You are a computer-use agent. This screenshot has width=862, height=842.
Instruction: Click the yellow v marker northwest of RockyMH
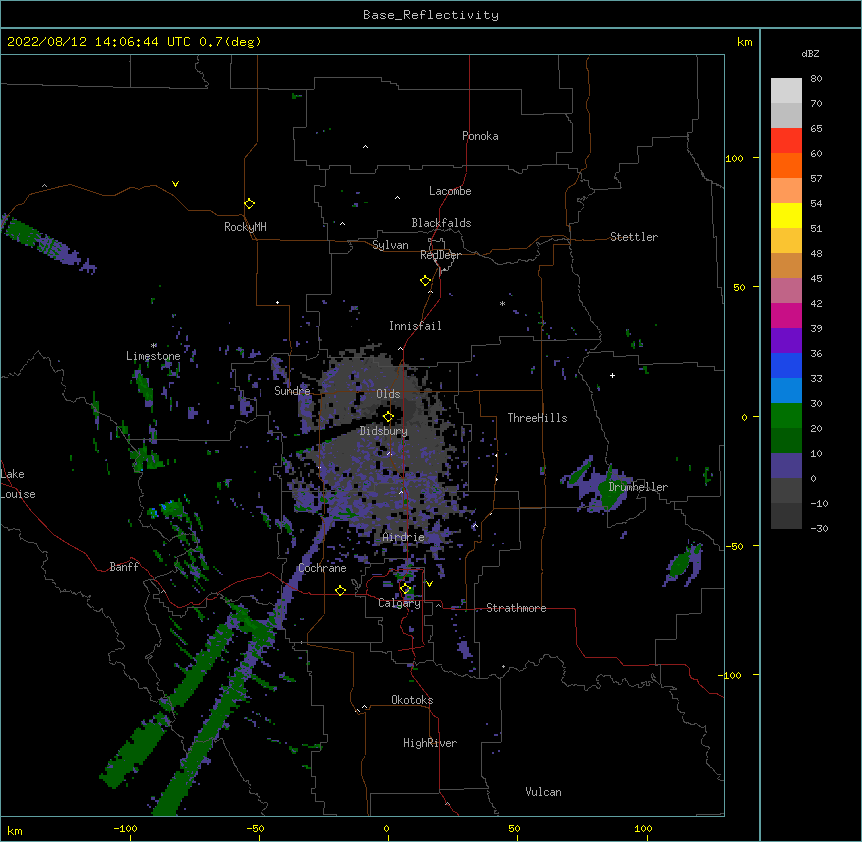175,184
